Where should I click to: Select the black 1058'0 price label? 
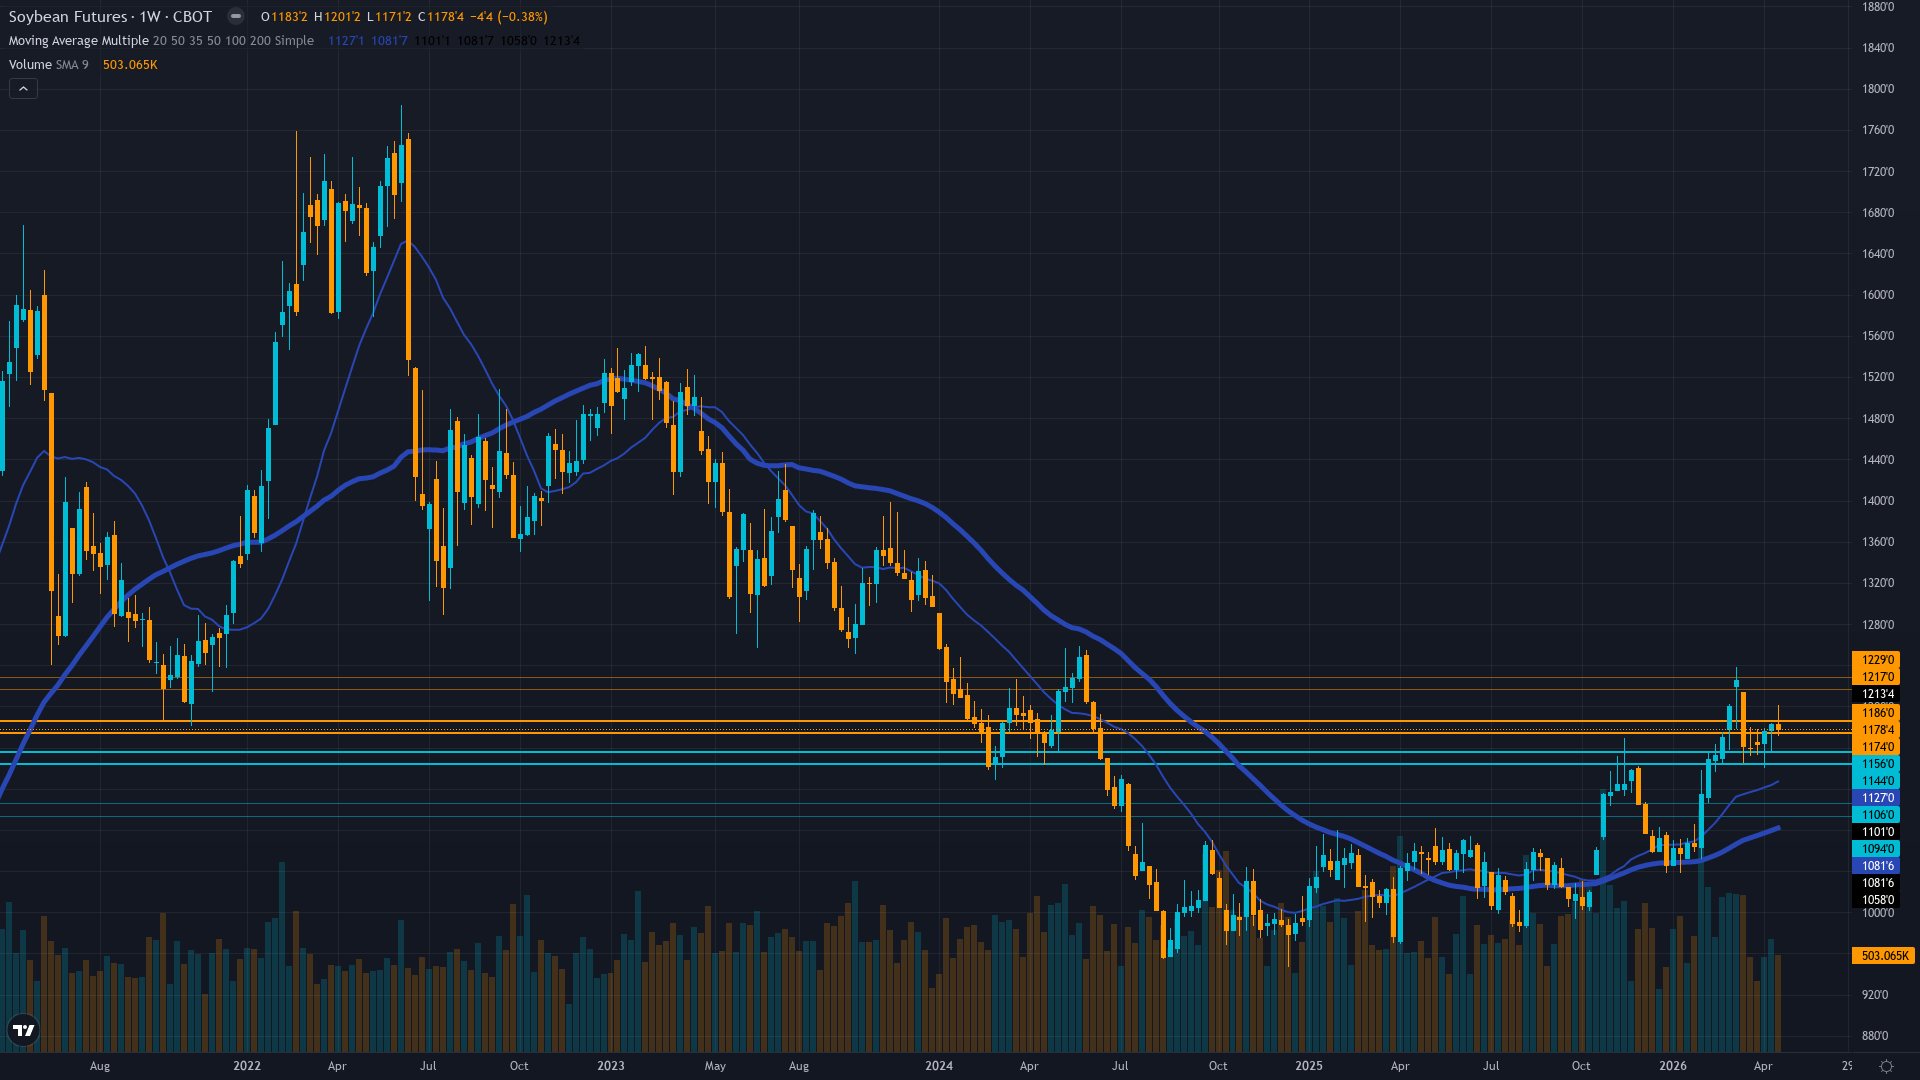point(1876,900)
